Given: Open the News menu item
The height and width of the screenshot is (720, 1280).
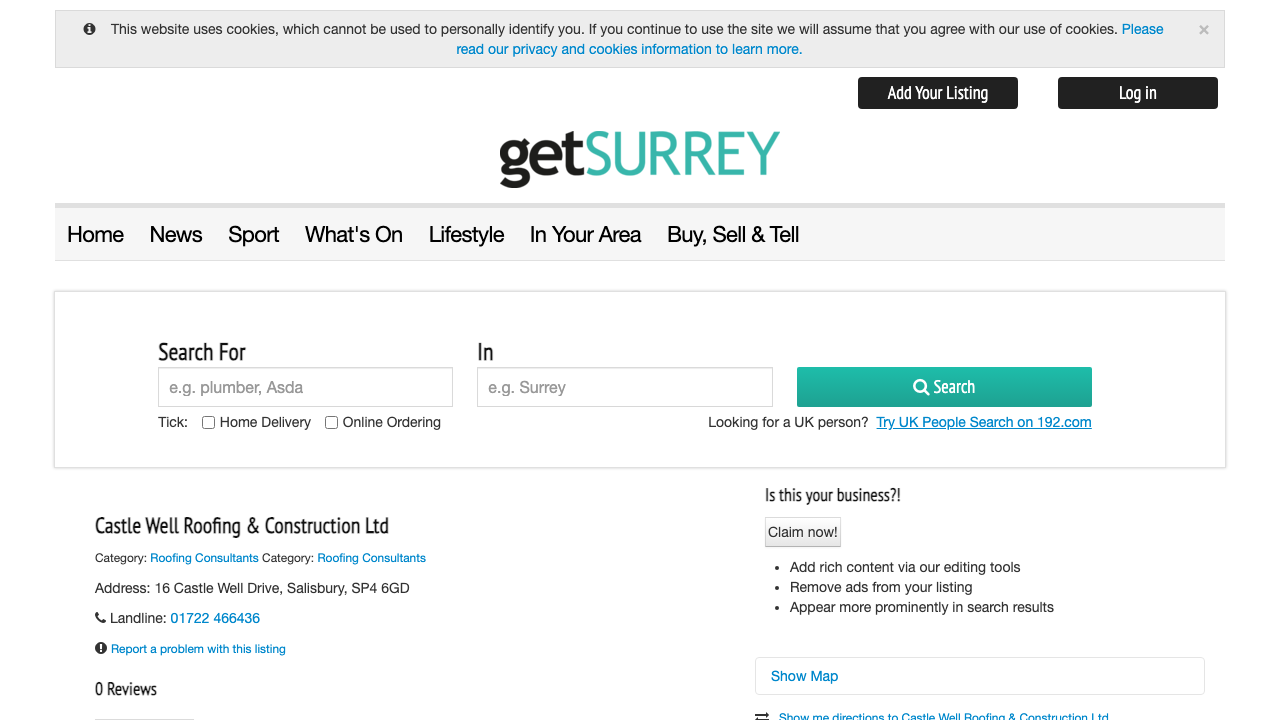Looking at the screenshot, I should (x=176, y=234).
